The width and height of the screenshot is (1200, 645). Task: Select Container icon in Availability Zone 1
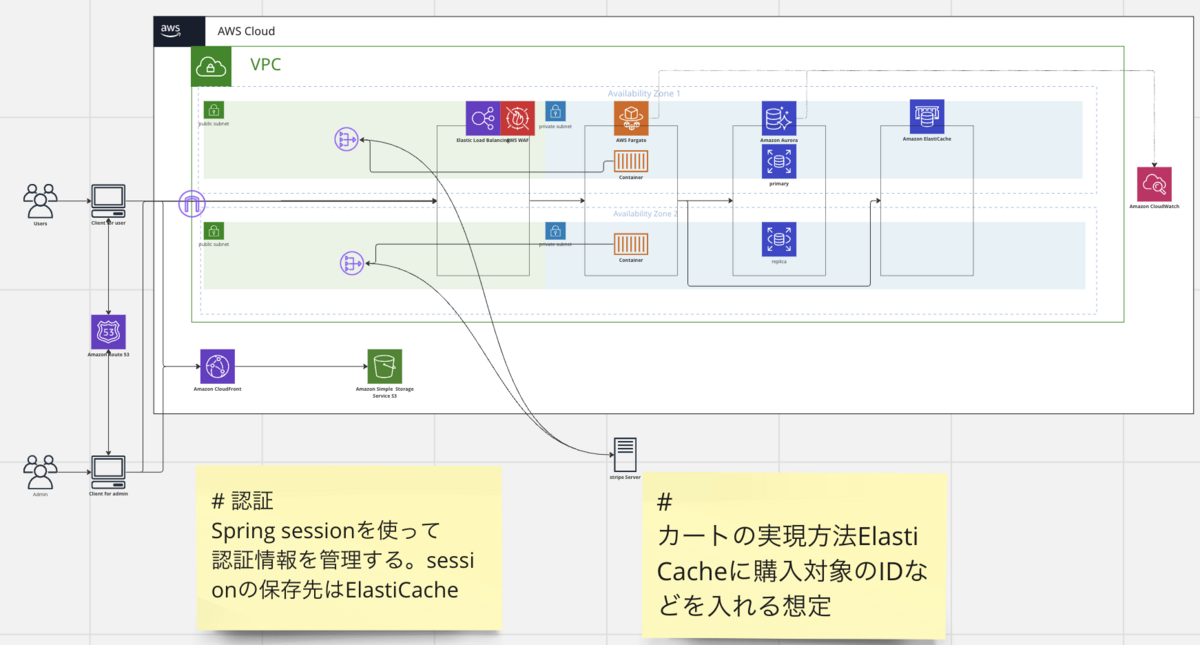631,161
